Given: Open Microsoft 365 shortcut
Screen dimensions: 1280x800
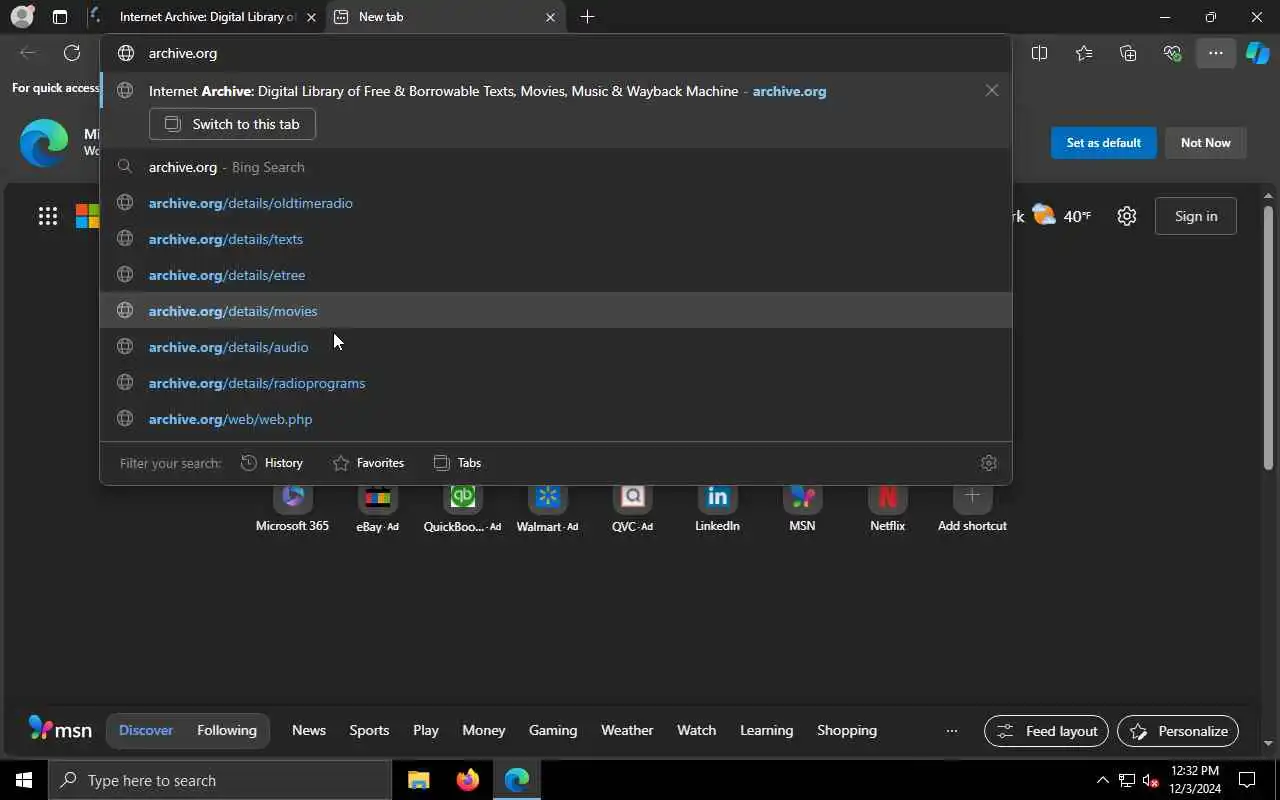Looking at the screenshot, I should [x=292, y=509].
